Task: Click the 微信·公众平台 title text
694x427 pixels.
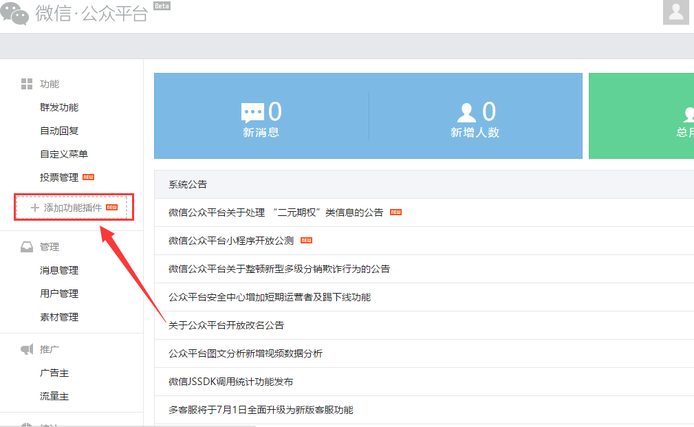Action: pos(92,13)
